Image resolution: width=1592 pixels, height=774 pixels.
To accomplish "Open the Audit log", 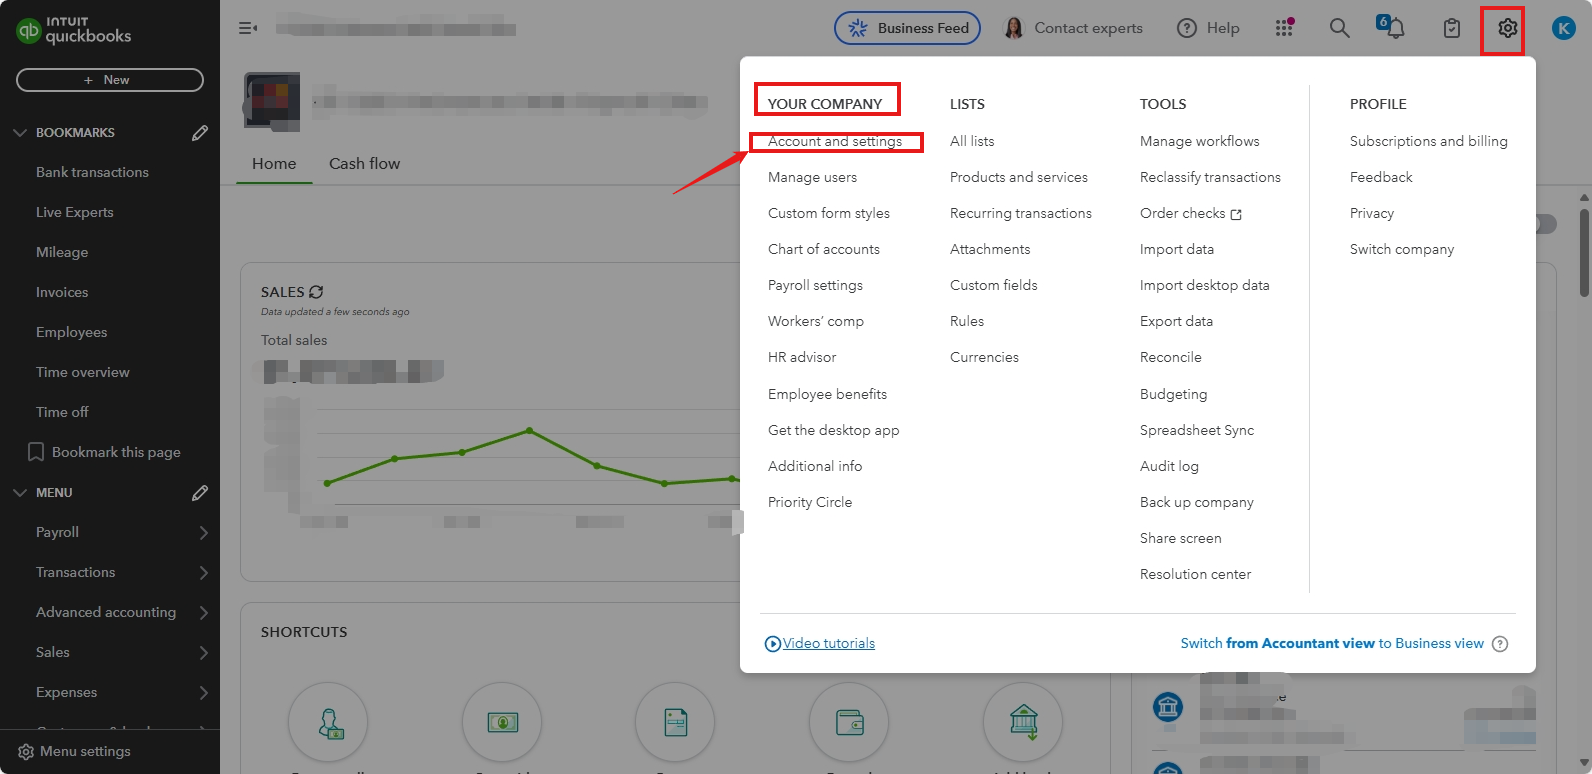I will click(1169, 467).
